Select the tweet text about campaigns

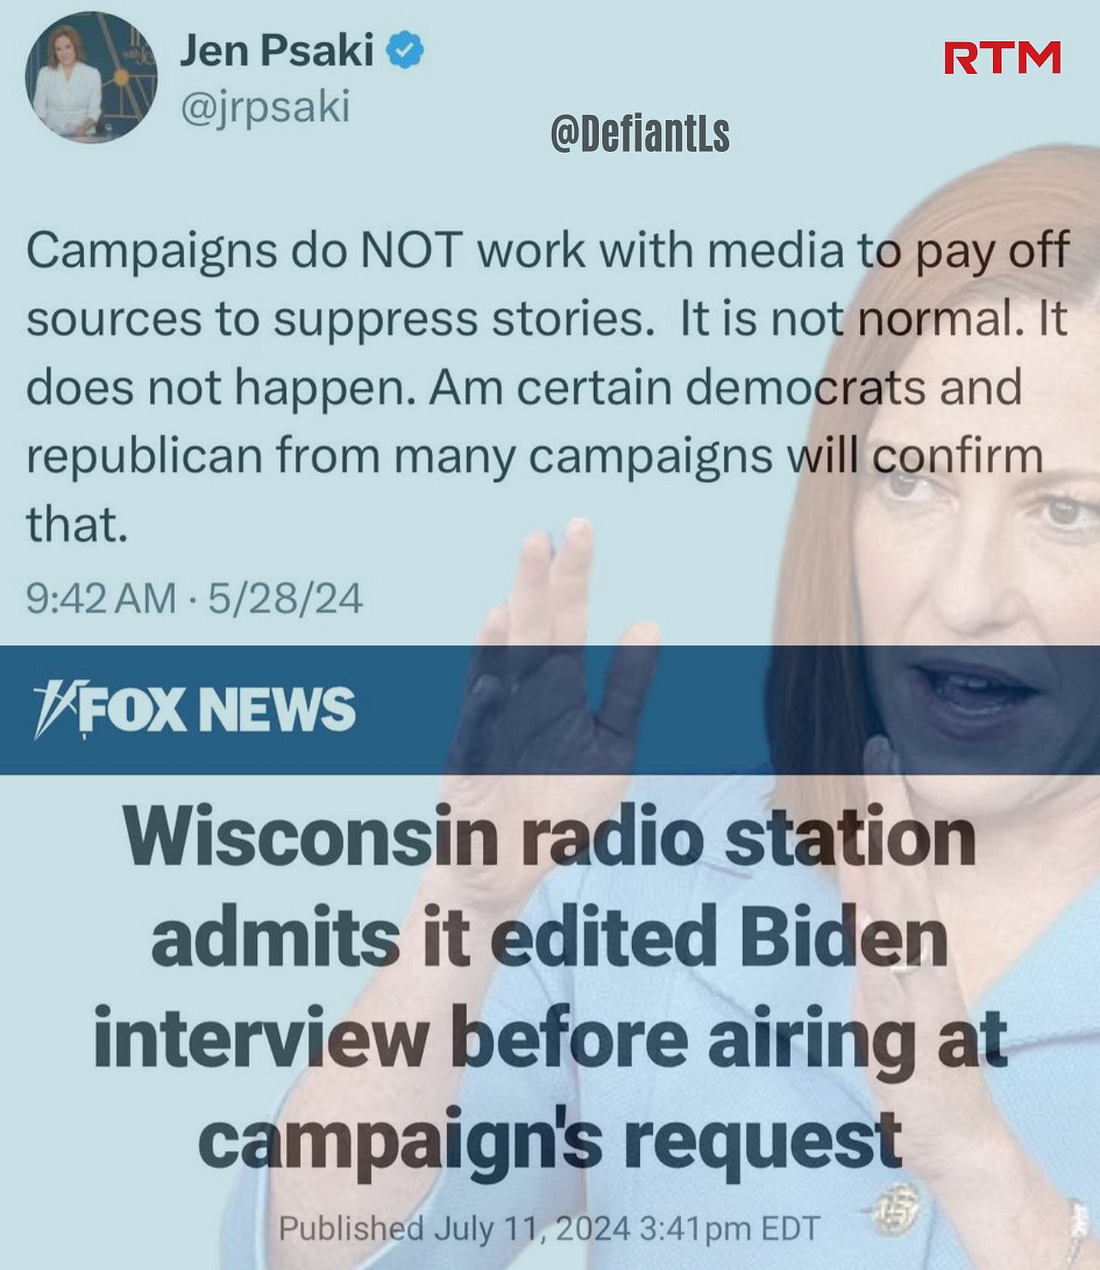(x=547, y=386)
